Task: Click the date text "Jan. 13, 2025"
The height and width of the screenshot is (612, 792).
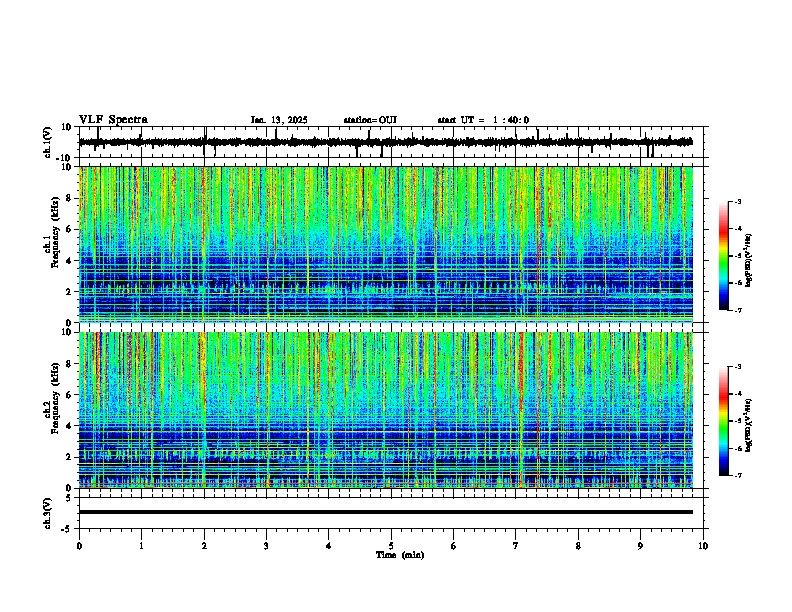Action: click(279, 120)
